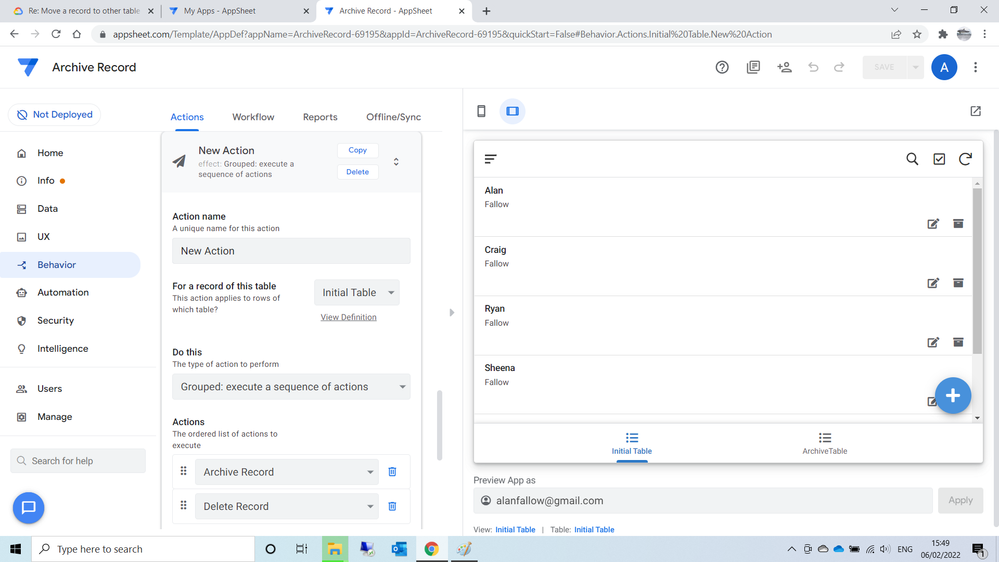The height and width of the screenshot is (562, 999).
Task: Click the Copy action button
Action: pyautogui.click(x=357, y=150)
